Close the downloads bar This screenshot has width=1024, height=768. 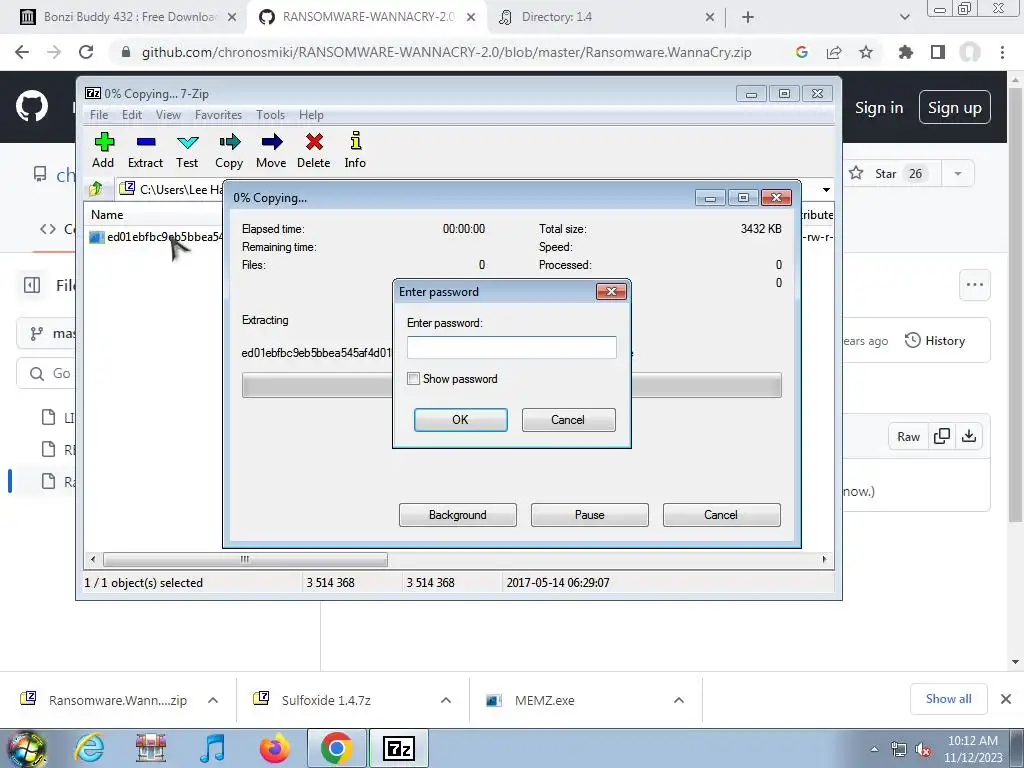click(x=1006, y=699)
